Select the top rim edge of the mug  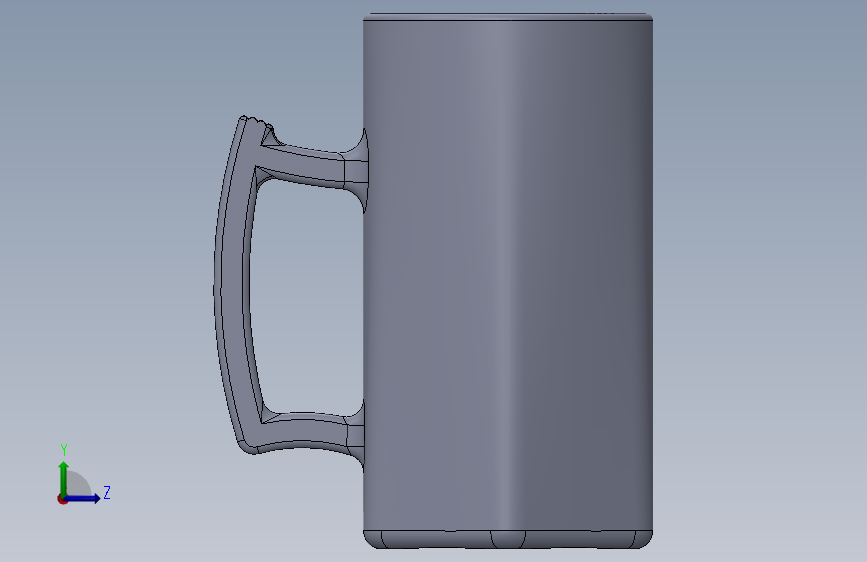pos(508,17)
